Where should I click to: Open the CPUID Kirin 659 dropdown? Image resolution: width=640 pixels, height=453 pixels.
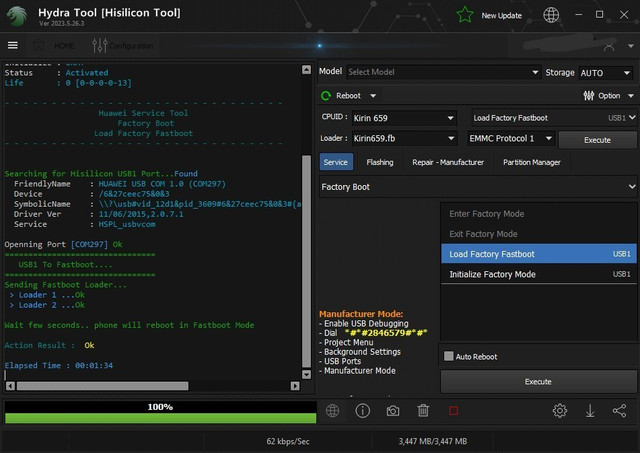[404, 118]
